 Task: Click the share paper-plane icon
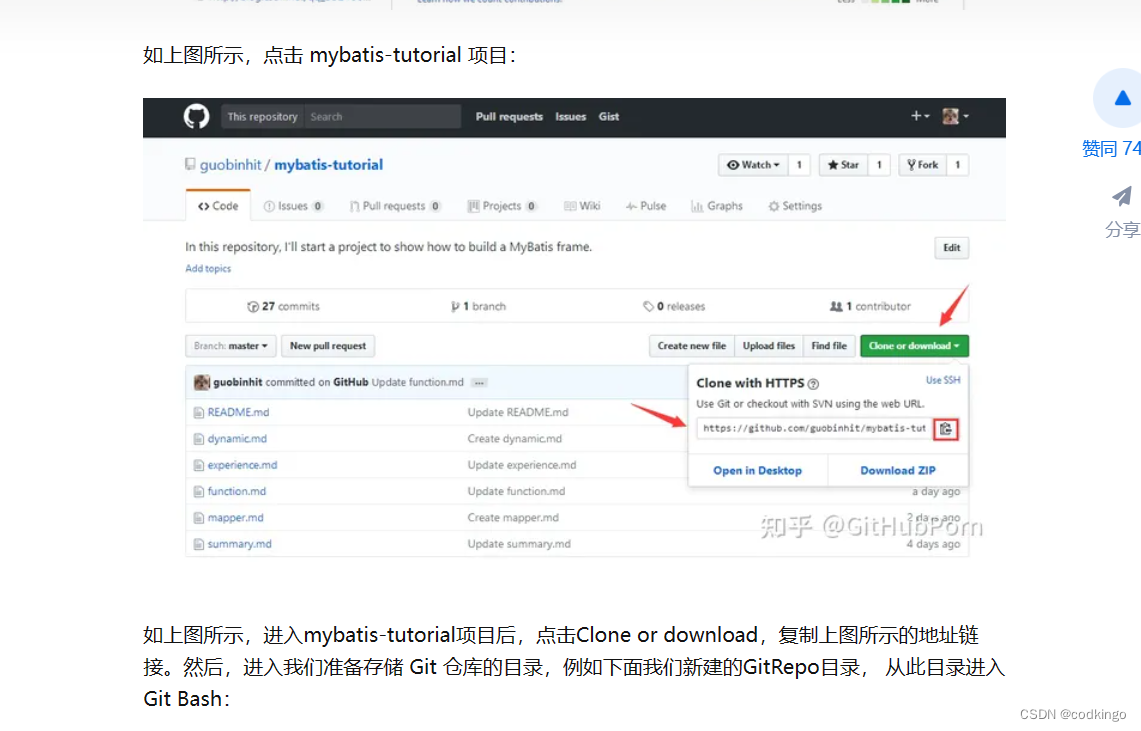tap(1122, 196)
